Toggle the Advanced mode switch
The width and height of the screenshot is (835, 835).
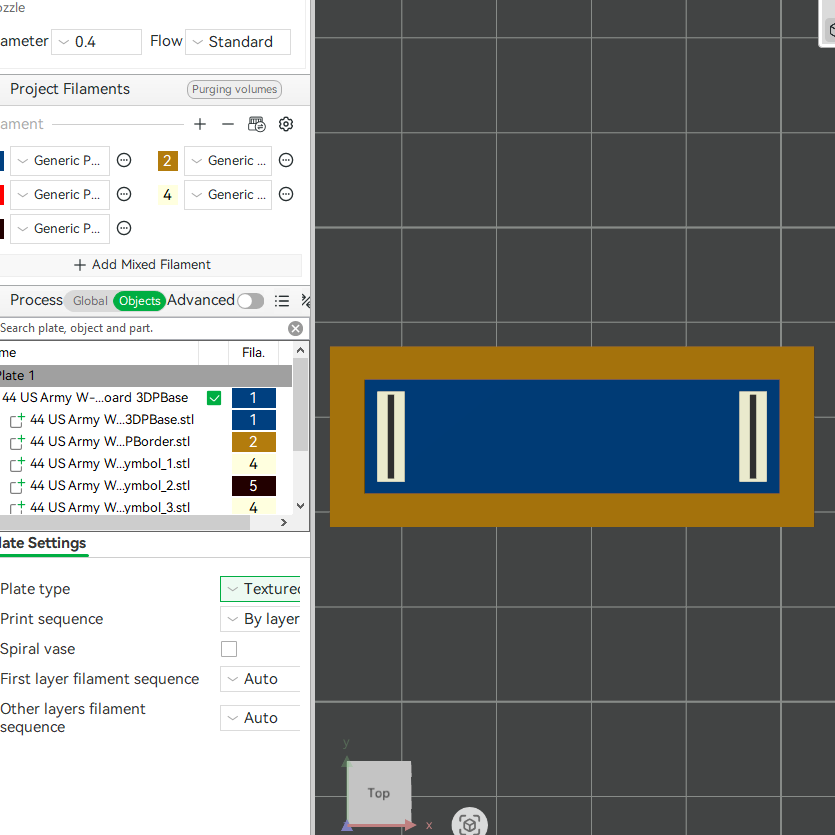pyautogui.click(x=251, y=301)
